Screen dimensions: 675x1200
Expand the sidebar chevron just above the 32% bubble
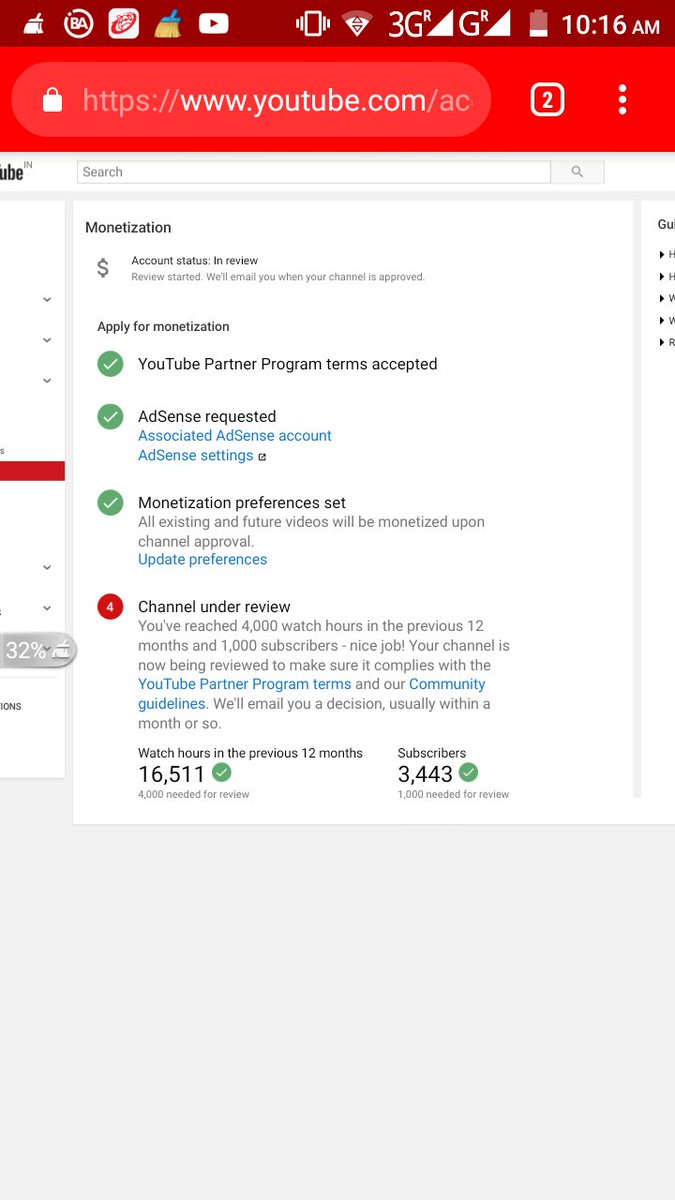47,608
